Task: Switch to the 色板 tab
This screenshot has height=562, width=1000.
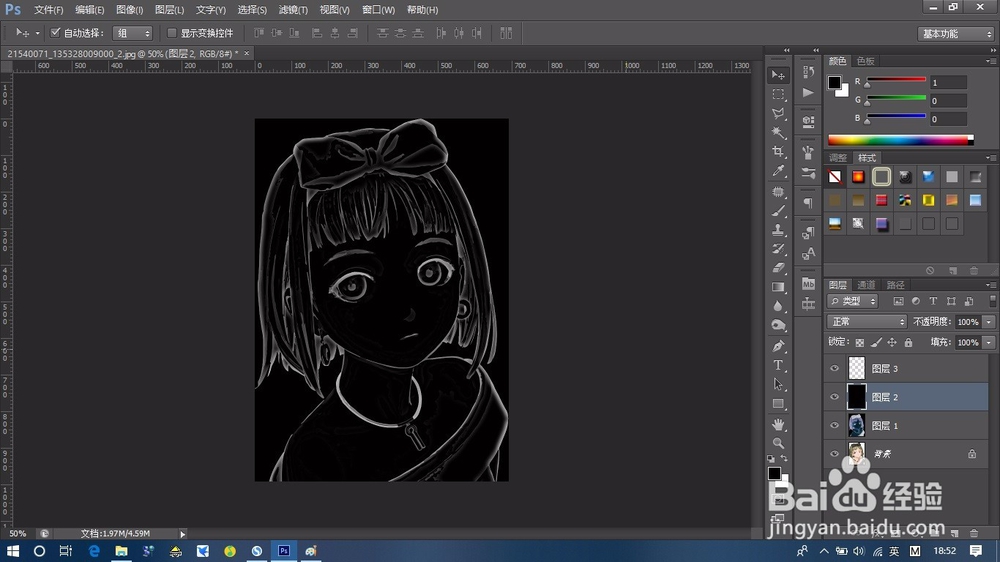Action: pos(865,61)
